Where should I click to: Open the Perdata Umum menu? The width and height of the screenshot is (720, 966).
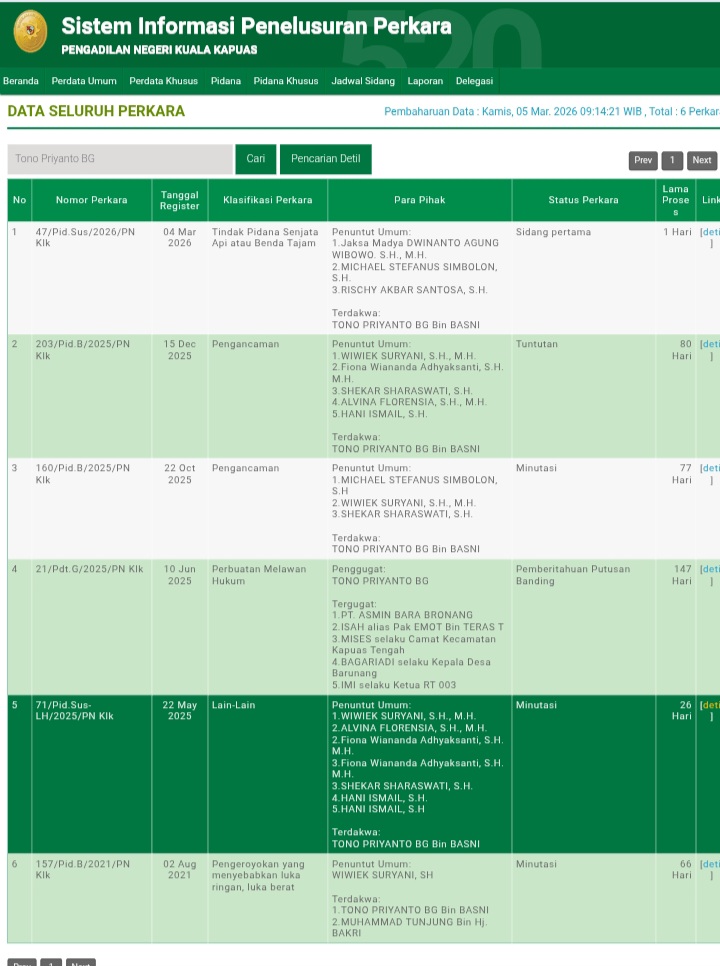84,81
